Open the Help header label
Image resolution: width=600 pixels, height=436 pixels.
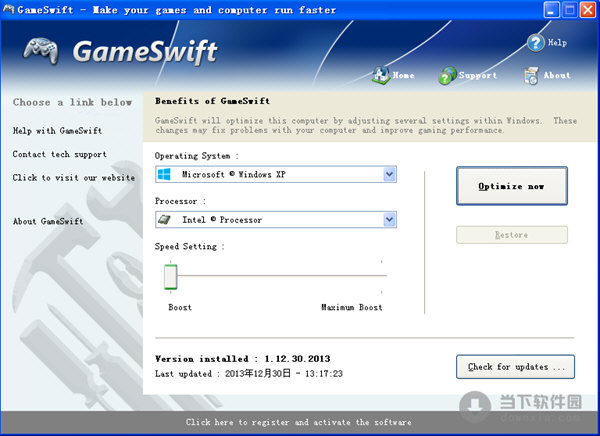(557, 42)
